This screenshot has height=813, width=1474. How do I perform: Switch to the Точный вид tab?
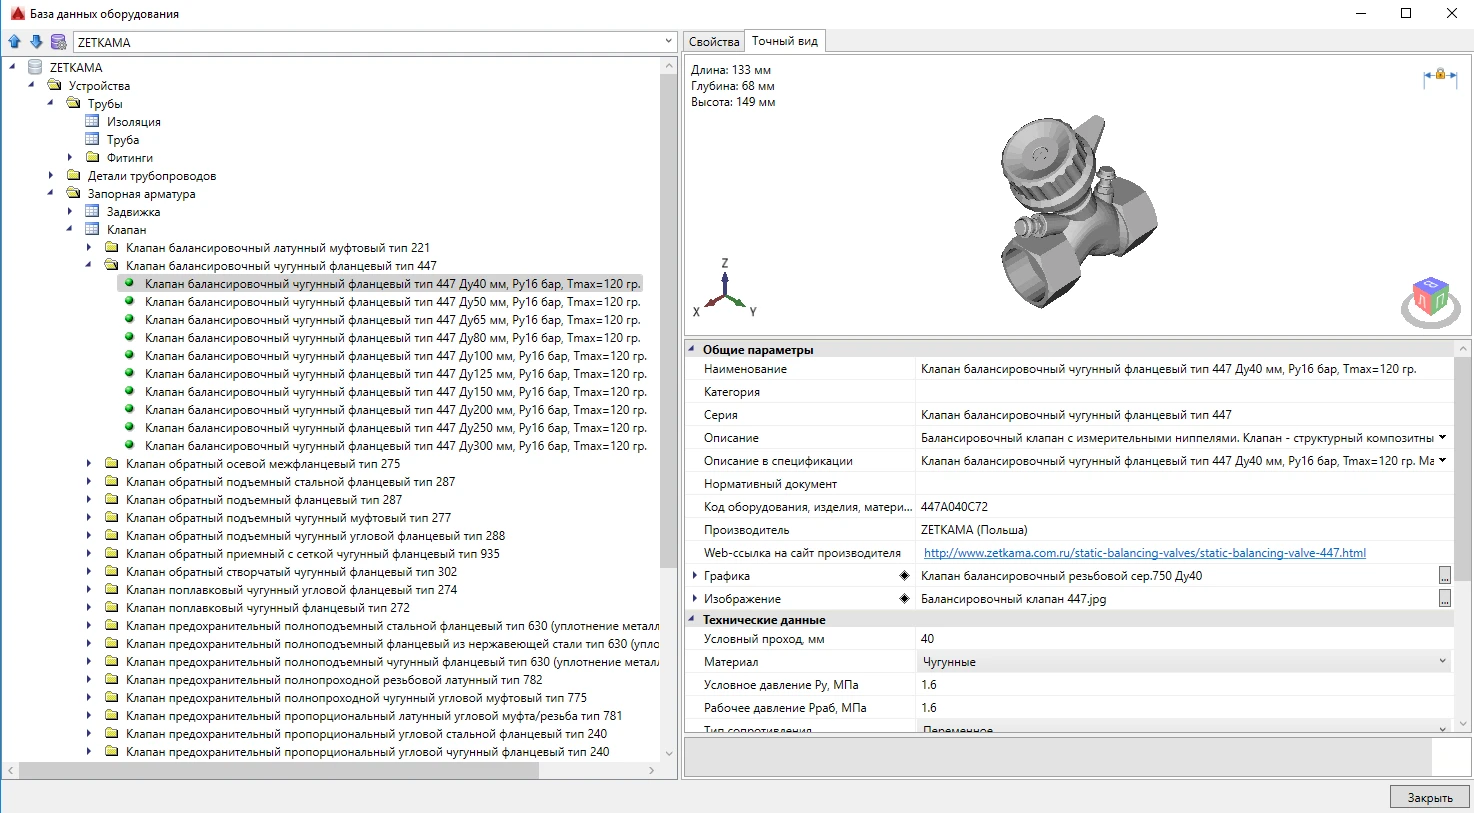[784, 41]
